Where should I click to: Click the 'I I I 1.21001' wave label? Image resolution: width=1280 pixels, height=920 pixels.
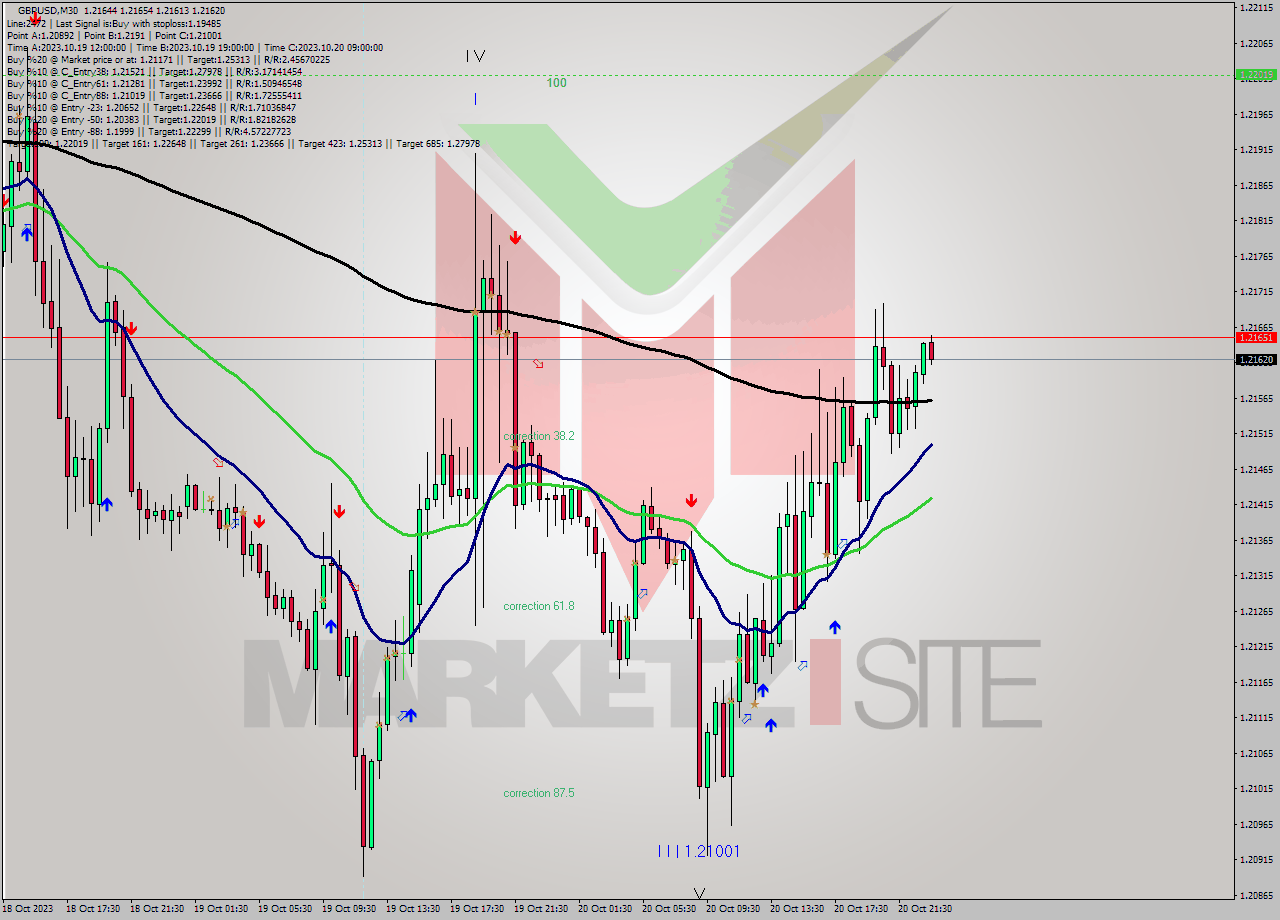699,851
